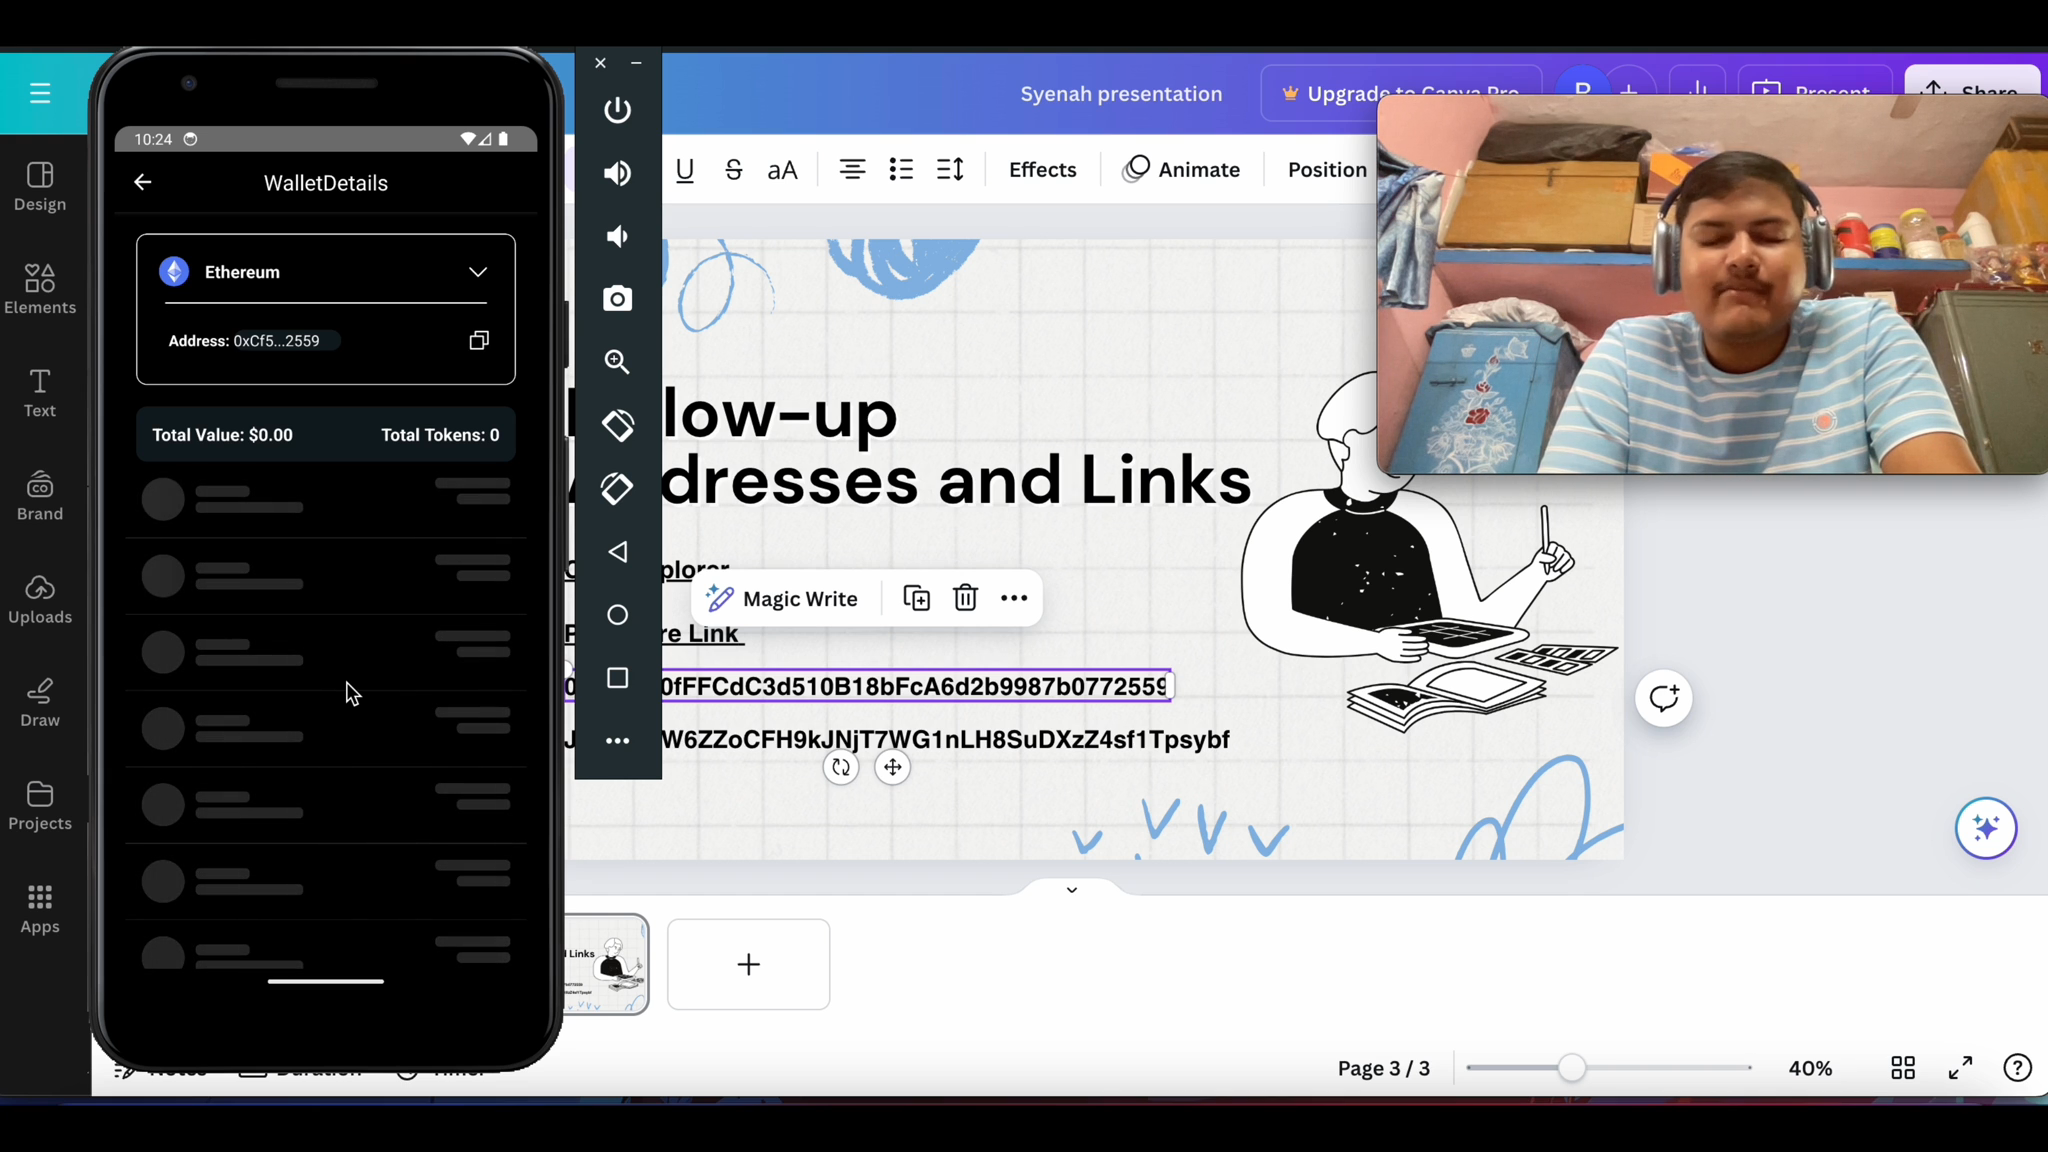Duplicate the selected text element
2048x1152 pixels.
(916, 598)
